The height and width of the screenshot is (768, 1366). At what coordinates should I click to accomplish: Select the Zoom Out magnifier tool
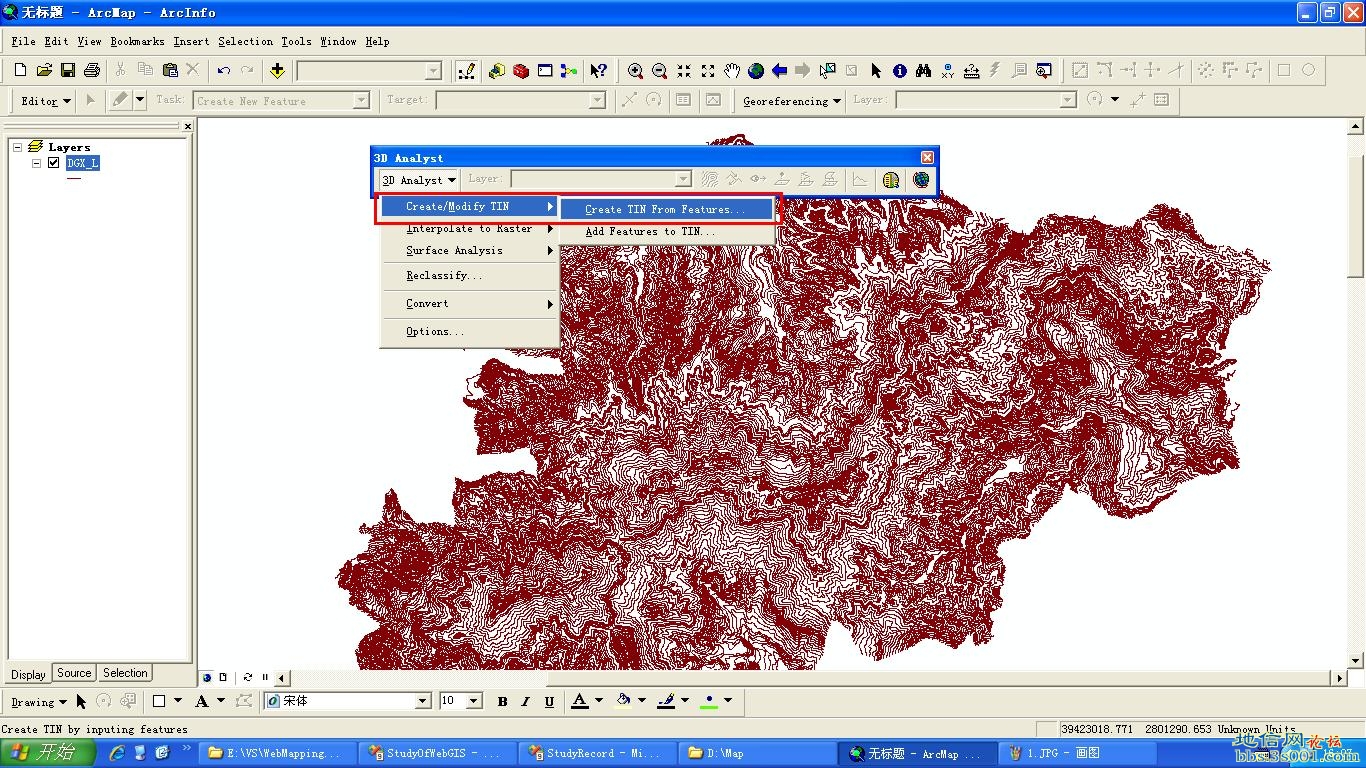(x=659, y=70)
